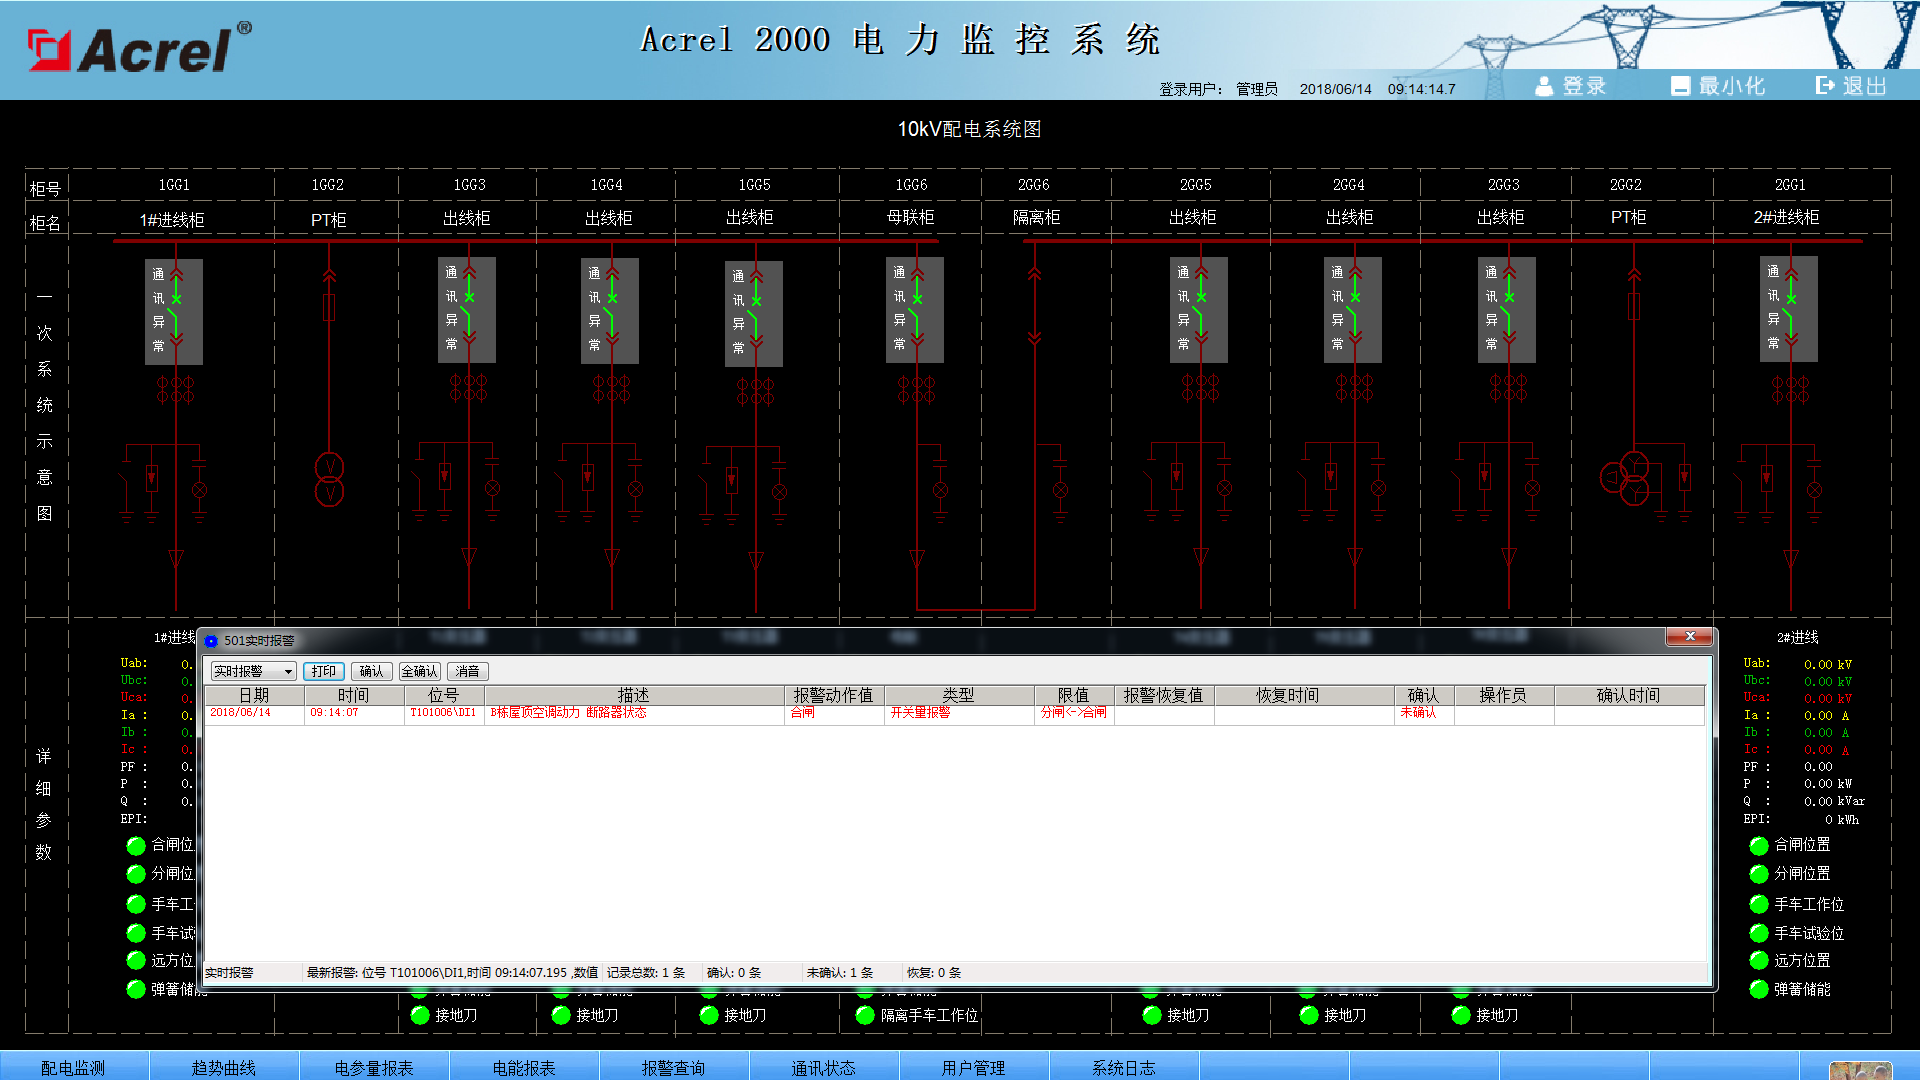Sort alarms by 日期 column header

pyautogui.click(x=254, y=695)
